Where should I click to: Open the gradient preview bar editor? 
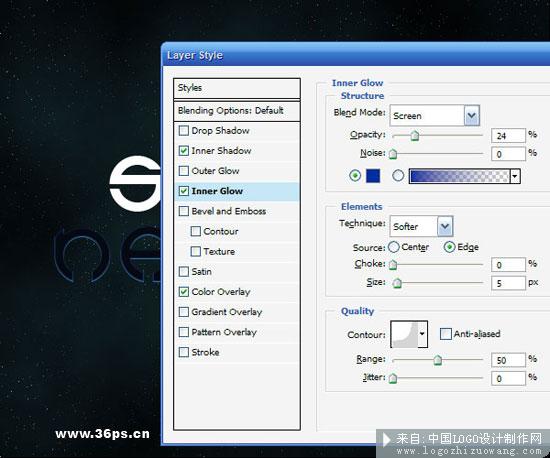(460, 176)
